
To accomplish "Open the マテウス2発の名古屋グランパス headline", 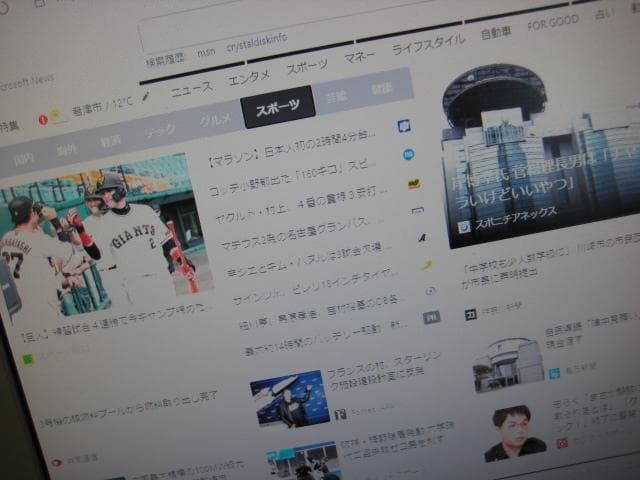I will tap(302, 232).
